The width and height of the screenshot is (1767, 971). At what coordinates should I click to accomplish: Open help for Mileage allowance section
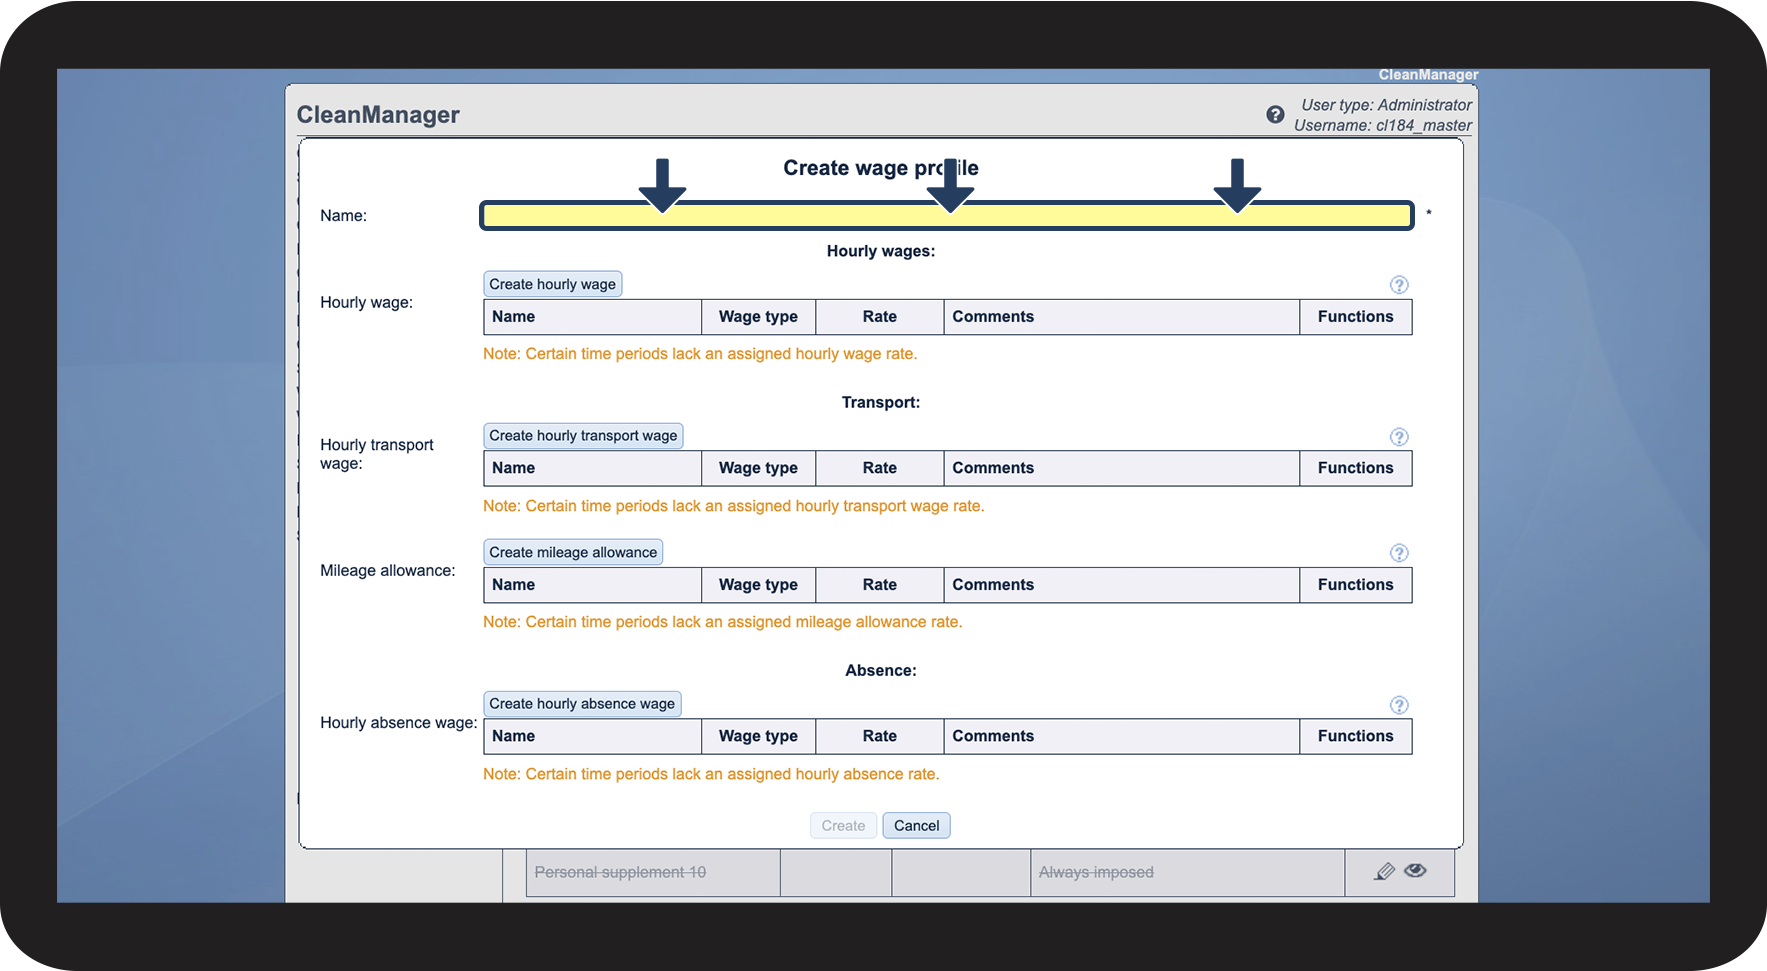(x=1399, y=553)
